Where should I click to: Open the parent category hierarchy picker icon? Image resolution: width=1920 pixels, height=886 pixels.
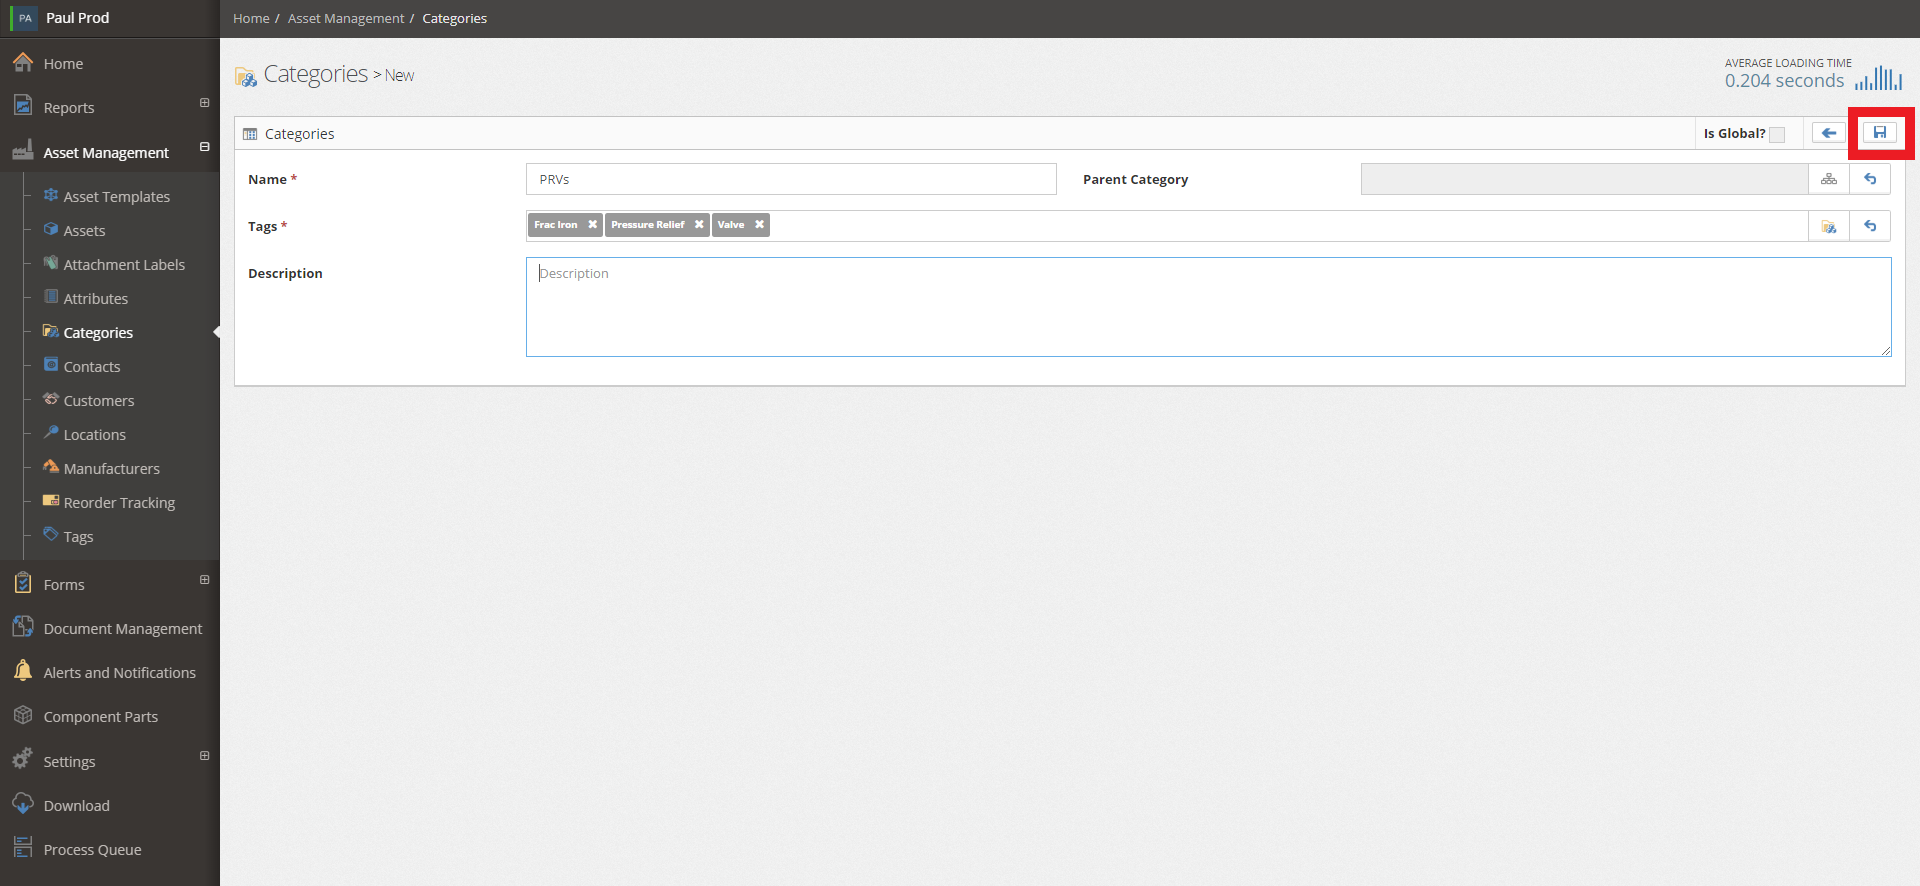point(1829,179)
